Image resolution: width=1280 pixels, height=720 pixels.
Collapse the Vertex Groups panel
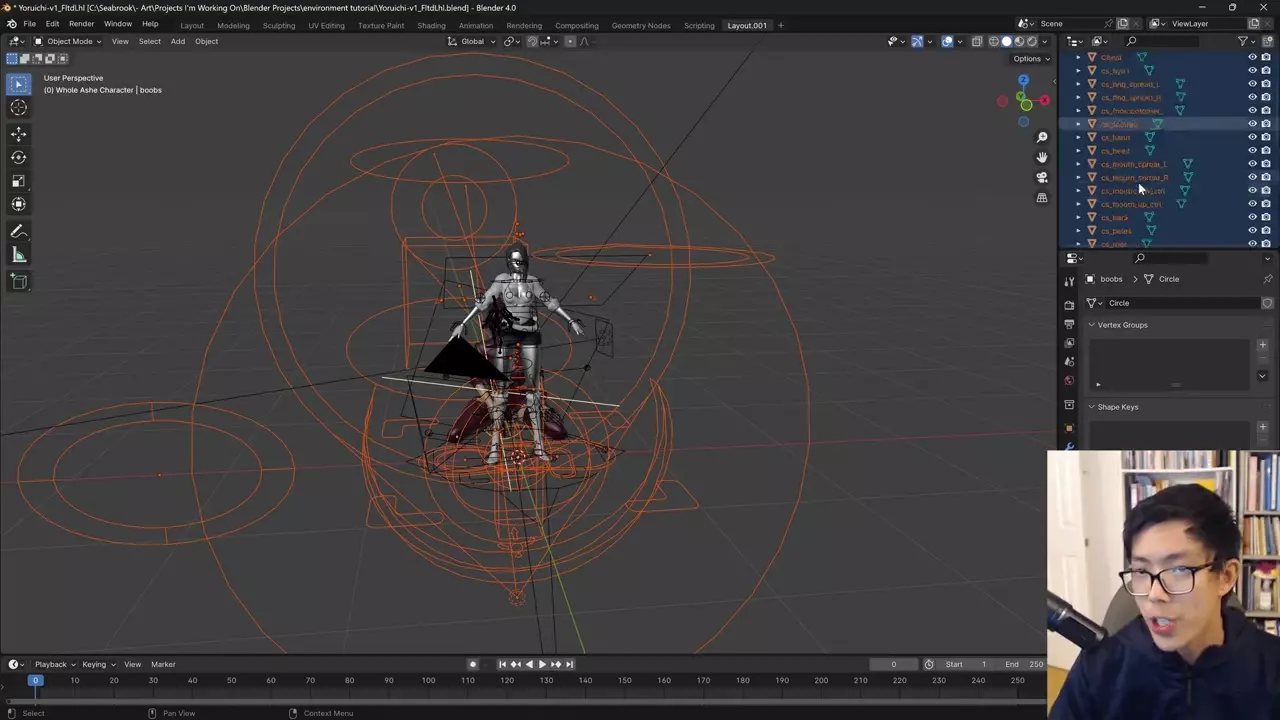(x=1092, y=325)
